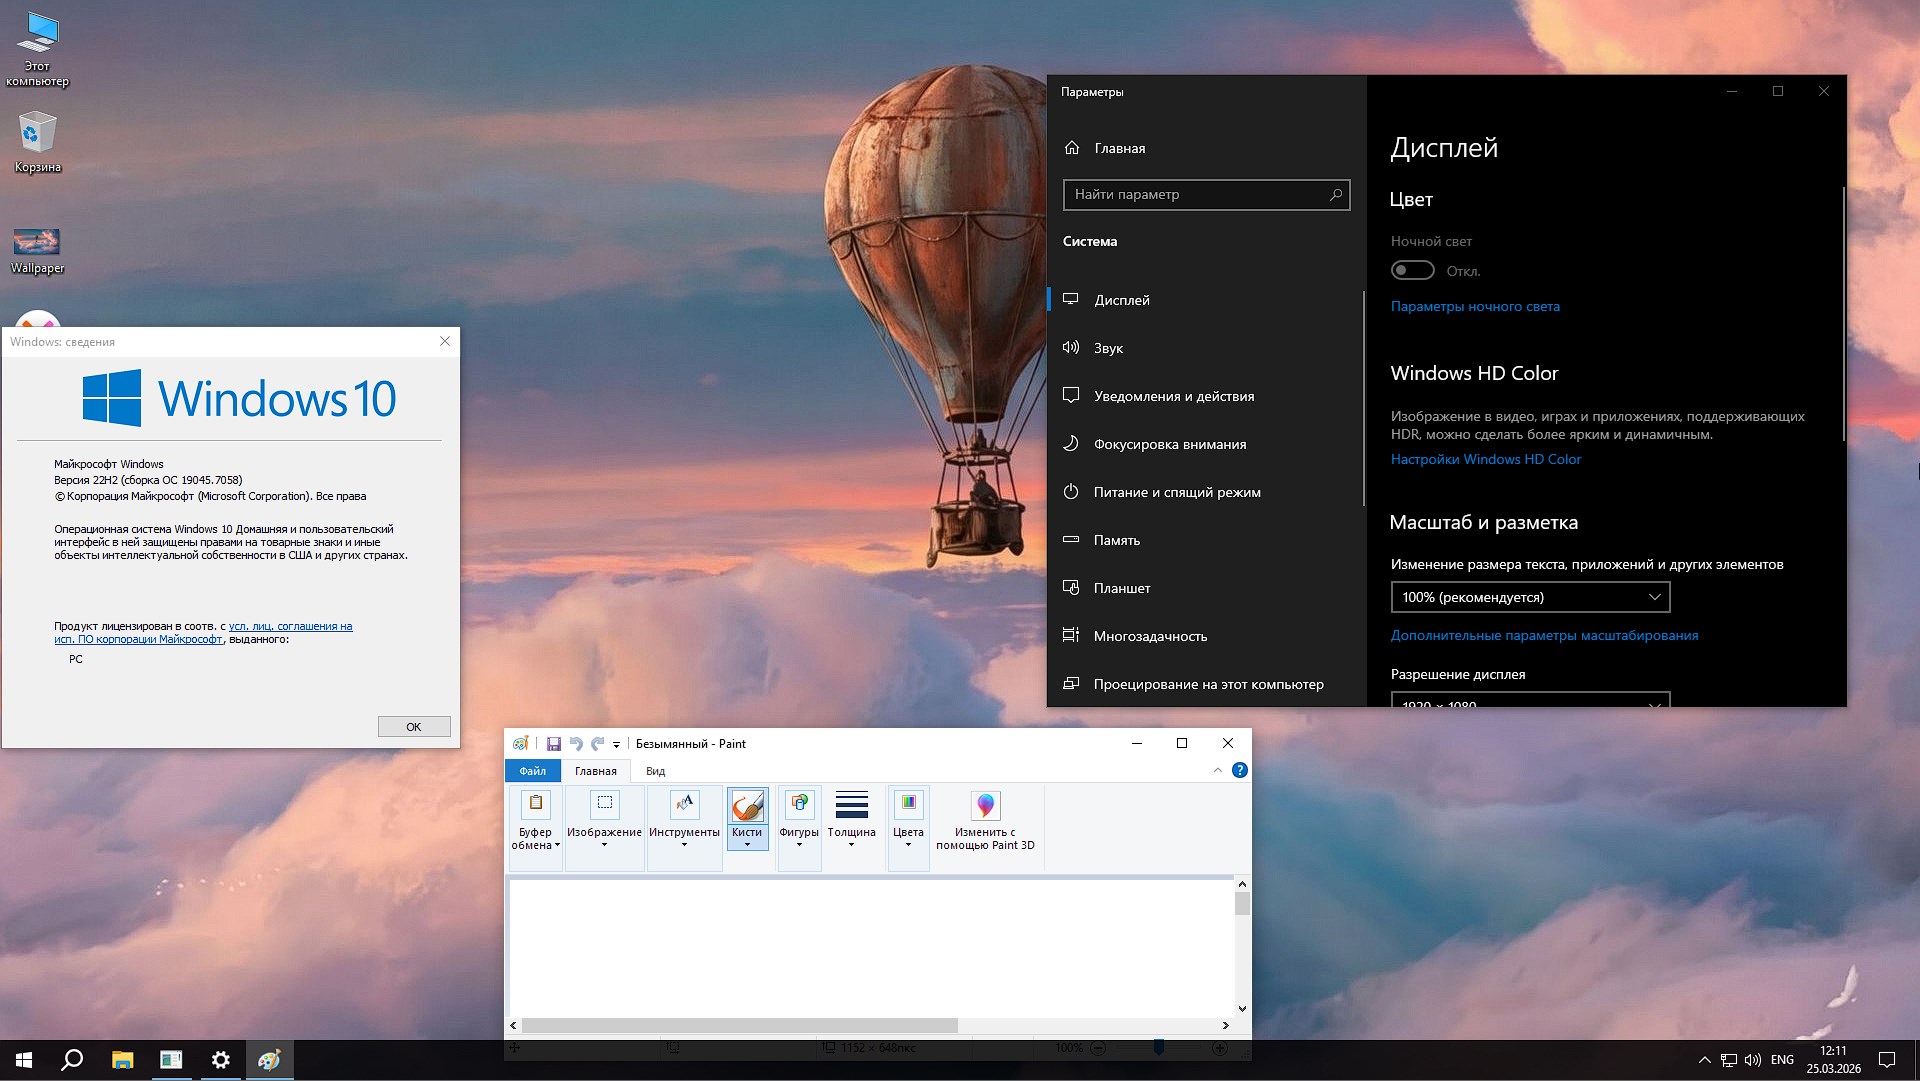The height and width of the screenshot is (1081, 1920).
Task: Open the display scaling dropdown showing 100%
Action: (x=1530, y=597)
